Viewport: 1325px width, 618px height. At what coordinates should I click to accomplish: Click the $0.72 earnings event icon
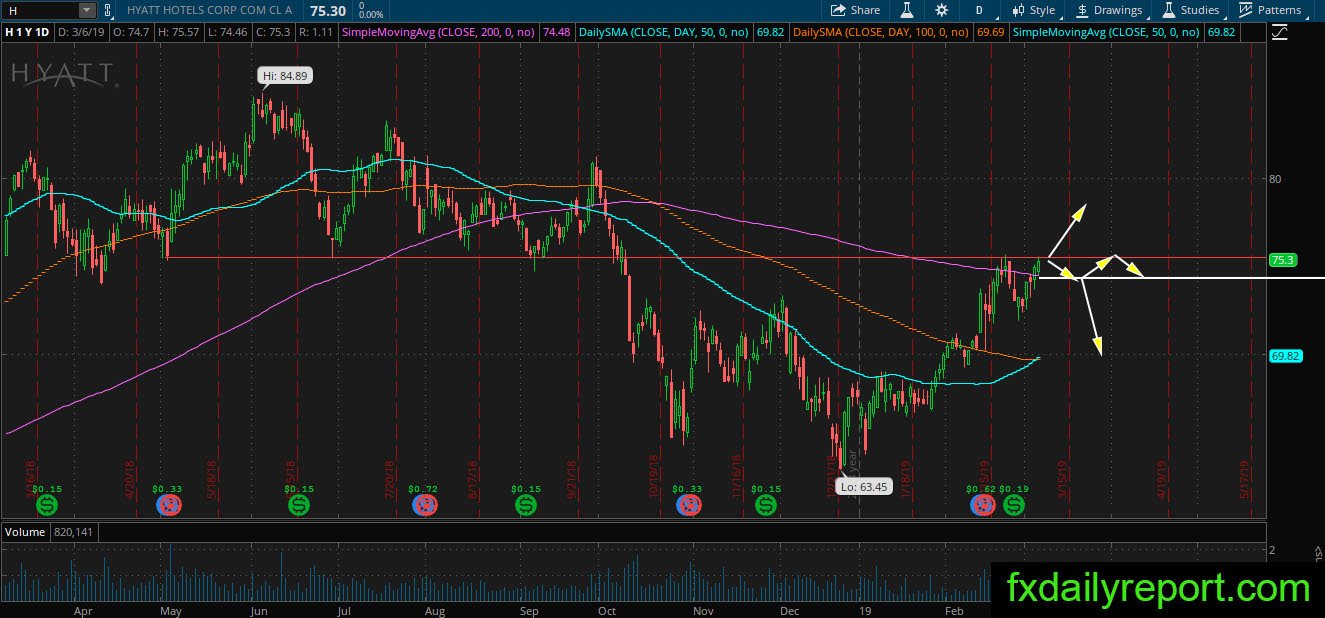427,505
